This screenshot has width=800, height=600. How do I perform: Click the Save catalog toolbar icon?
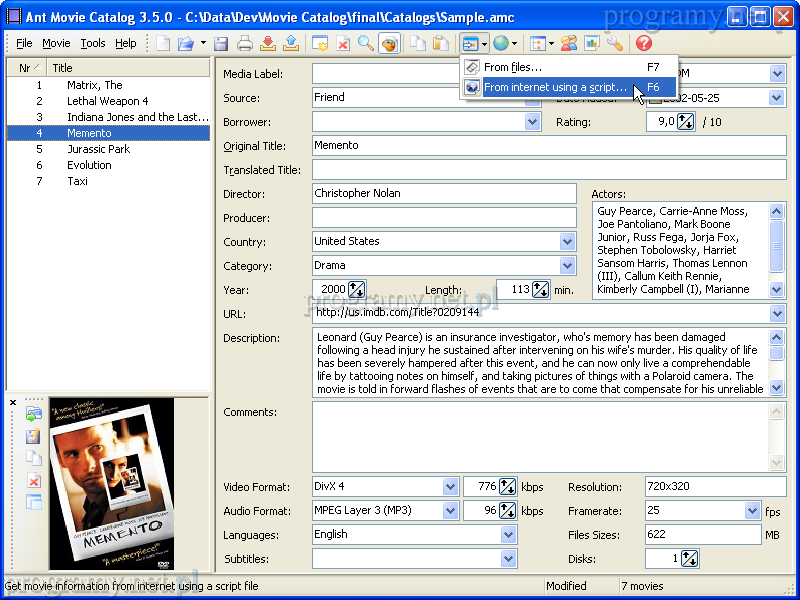(x=221, y=44)
